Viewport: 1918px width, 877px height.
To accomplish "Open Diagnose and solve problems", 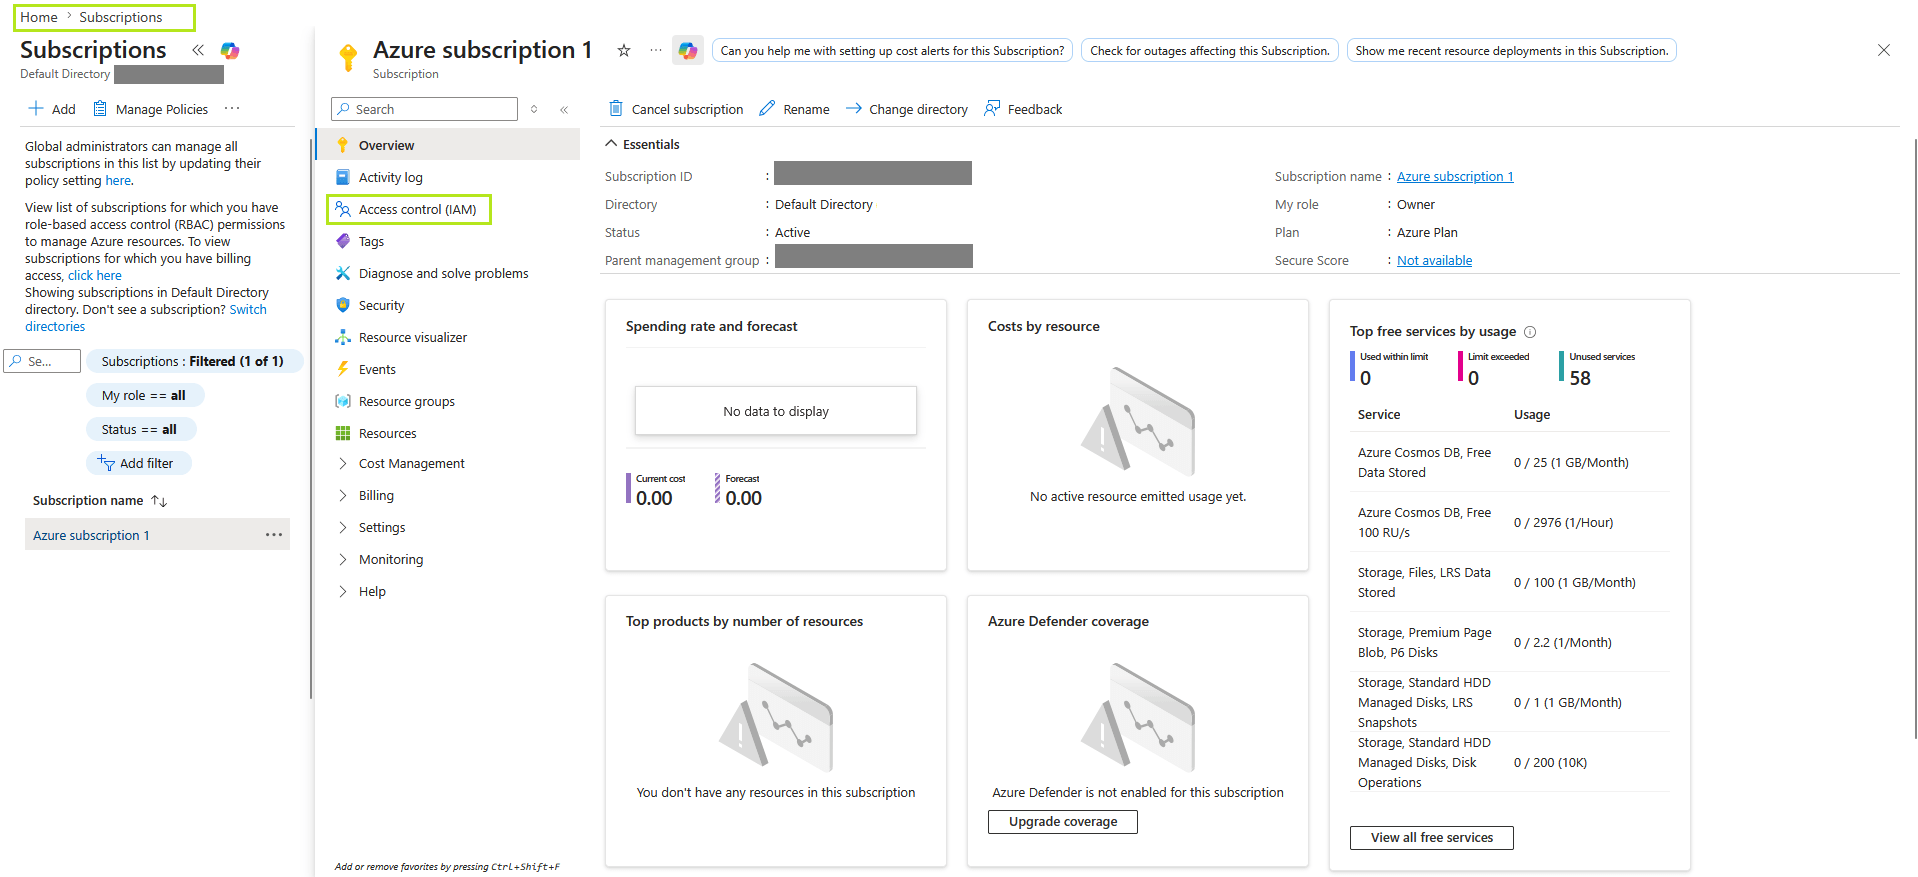I will (x=448, y=273).
